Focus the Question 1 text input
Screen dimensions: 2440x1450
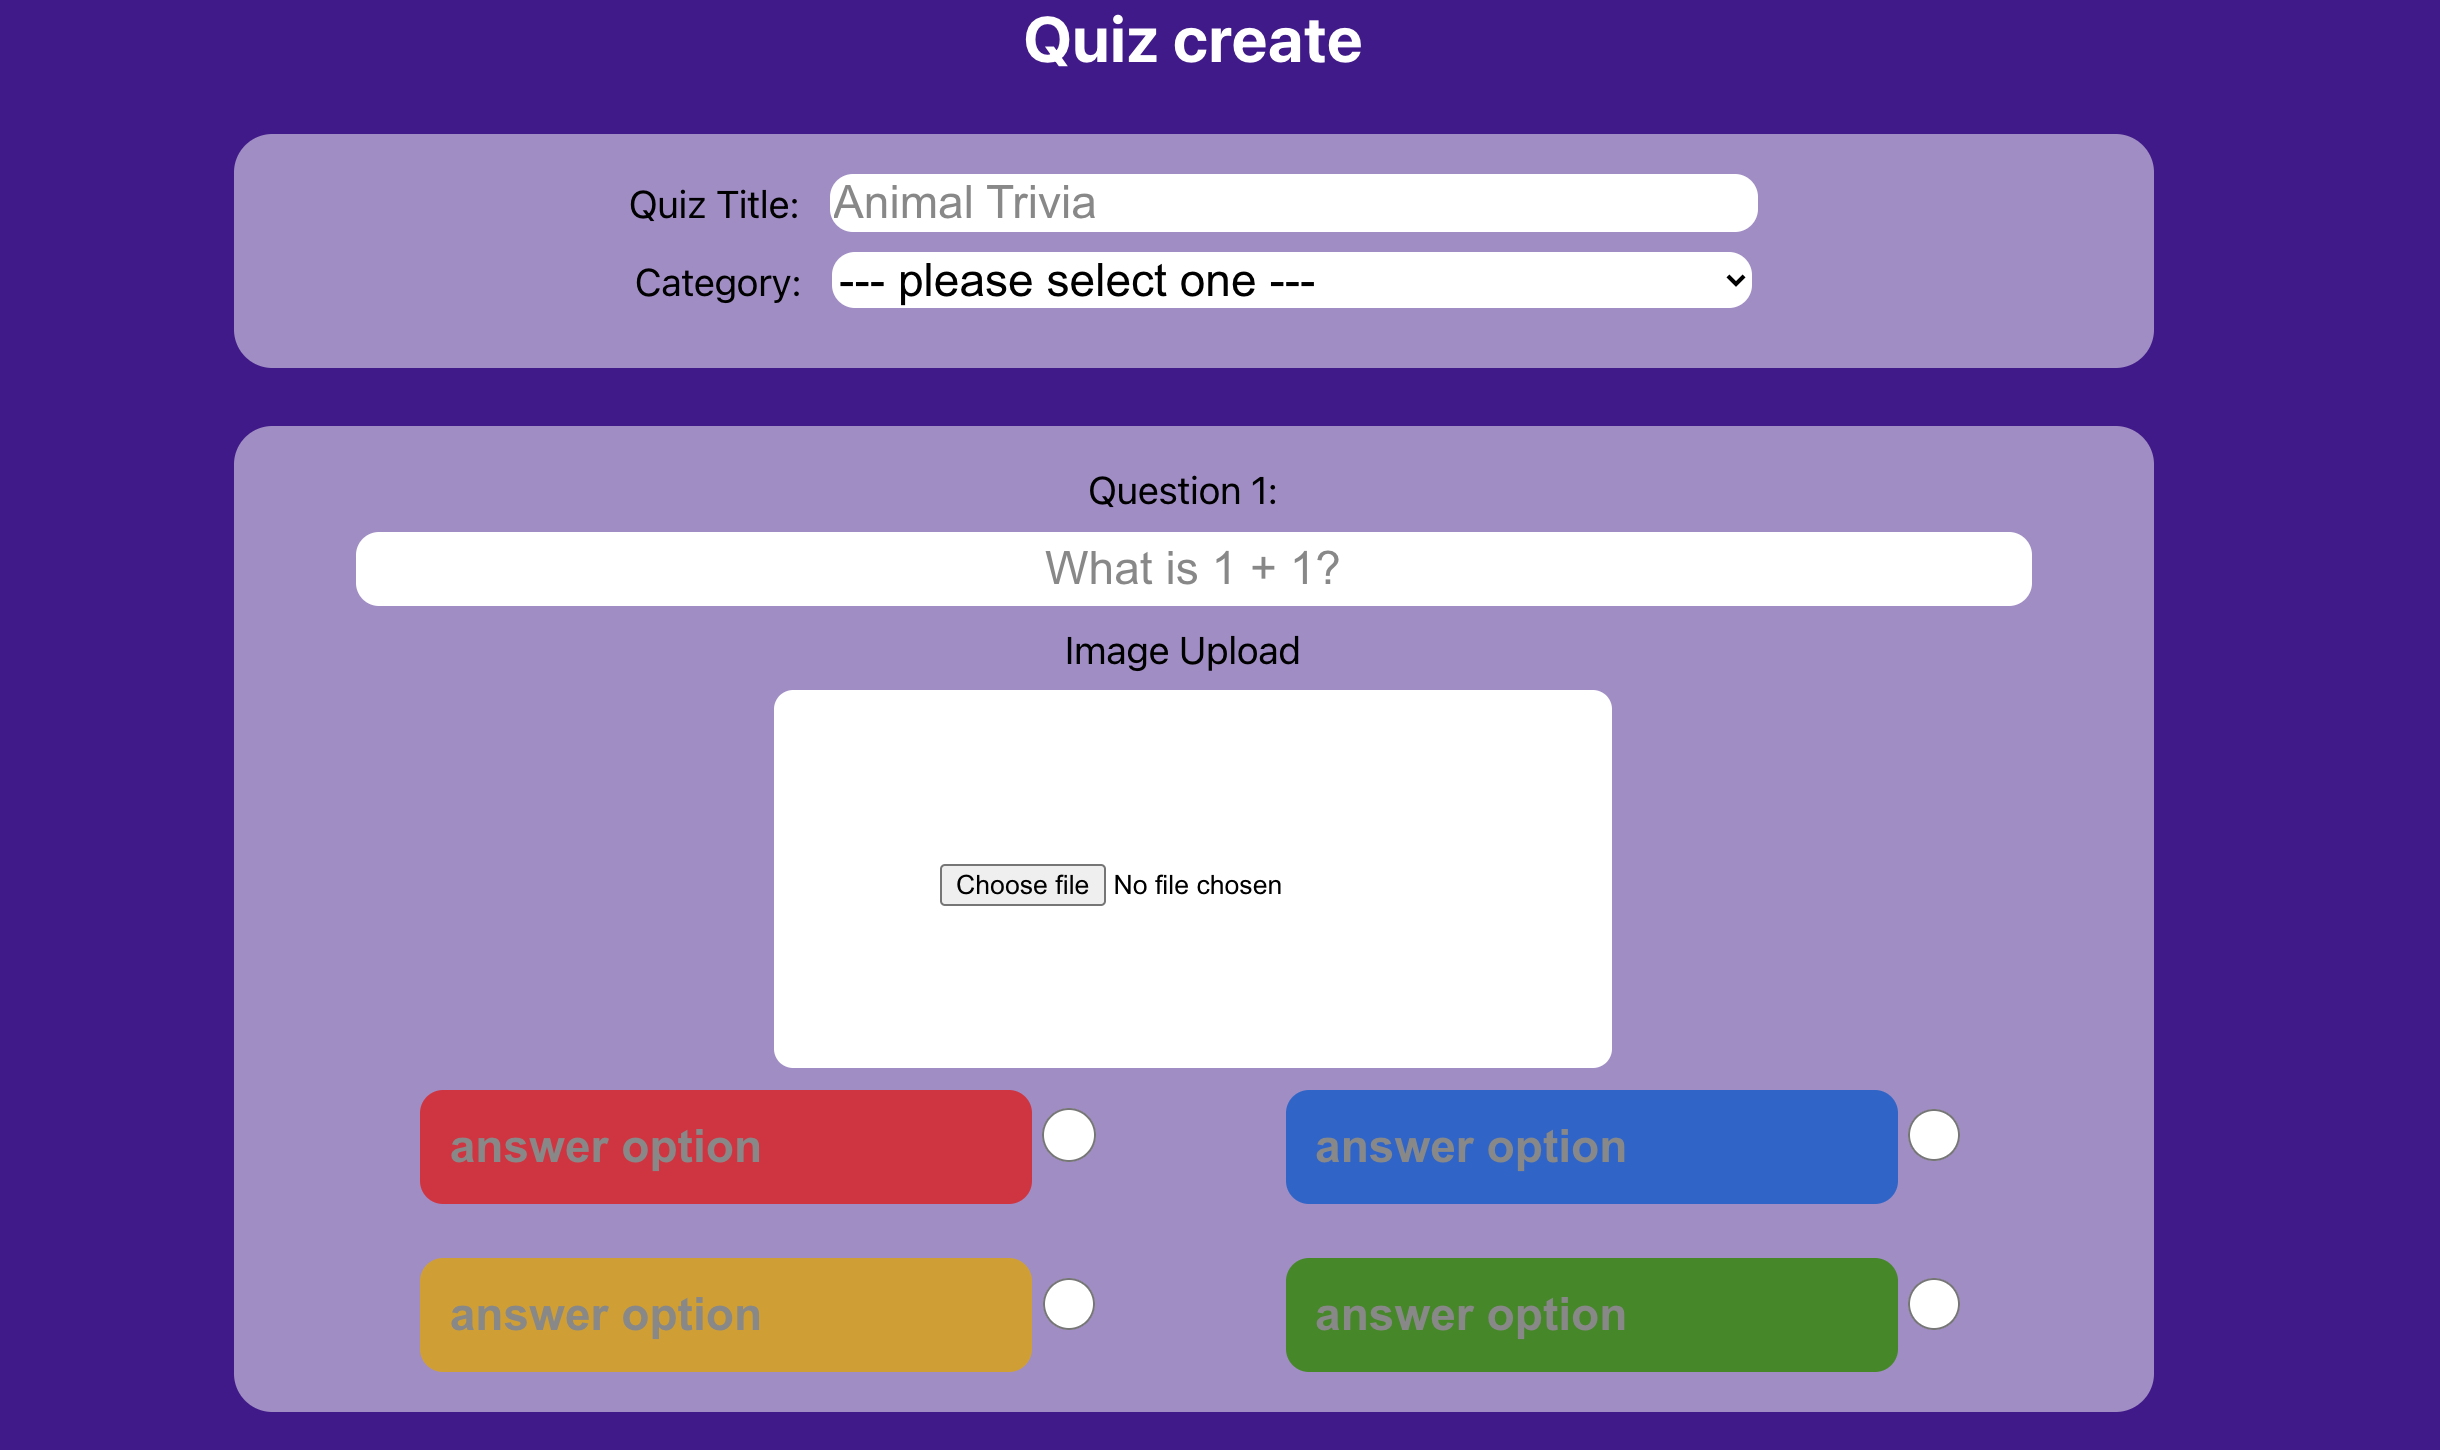tap(1192, 569)
